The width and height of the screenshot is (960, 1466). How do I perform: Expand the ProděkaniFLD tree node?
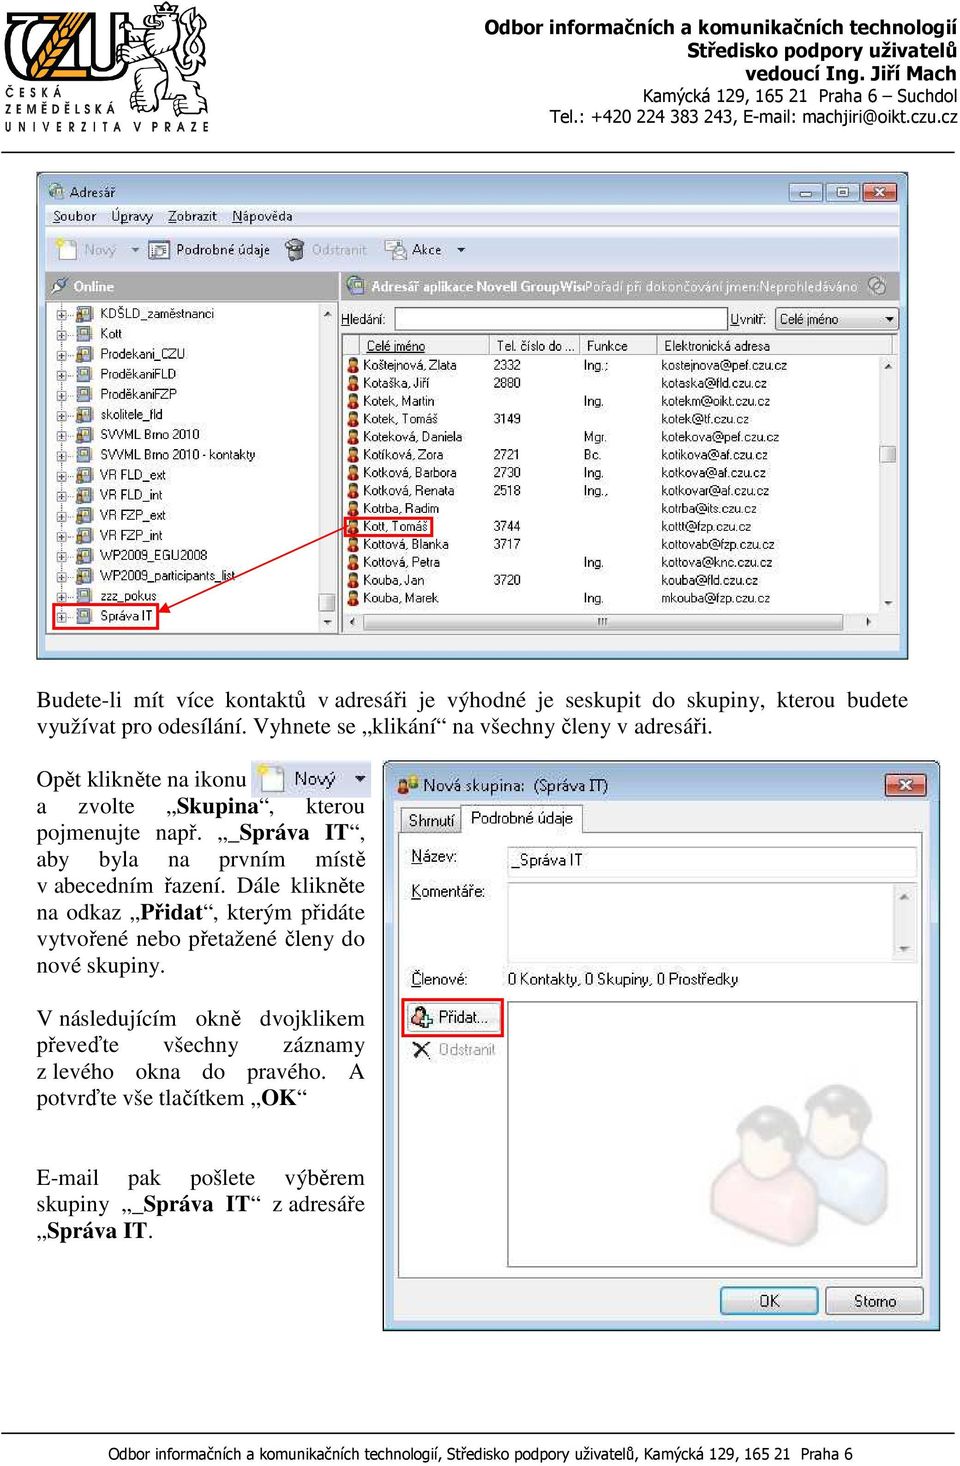tap(61, 374)
